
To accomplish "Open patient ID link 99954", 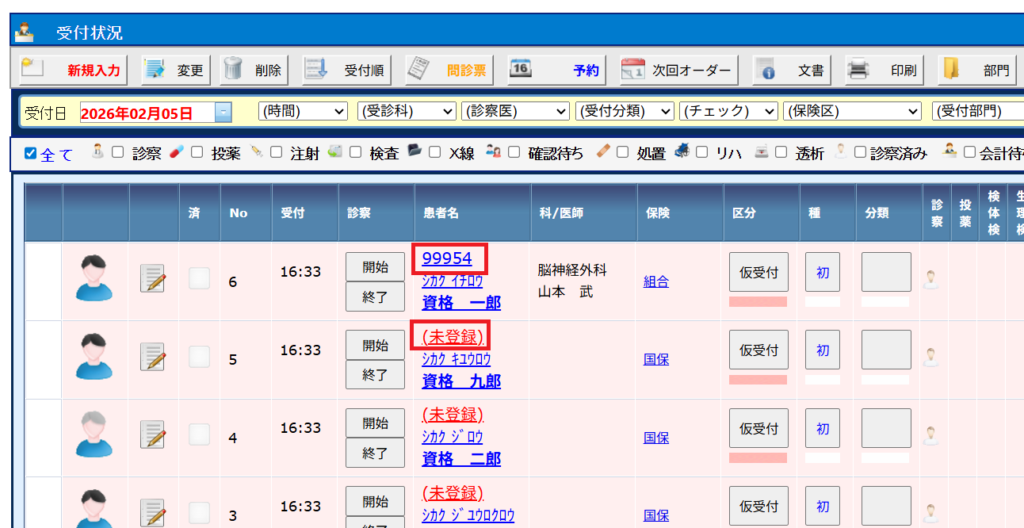I will [447, 259].
